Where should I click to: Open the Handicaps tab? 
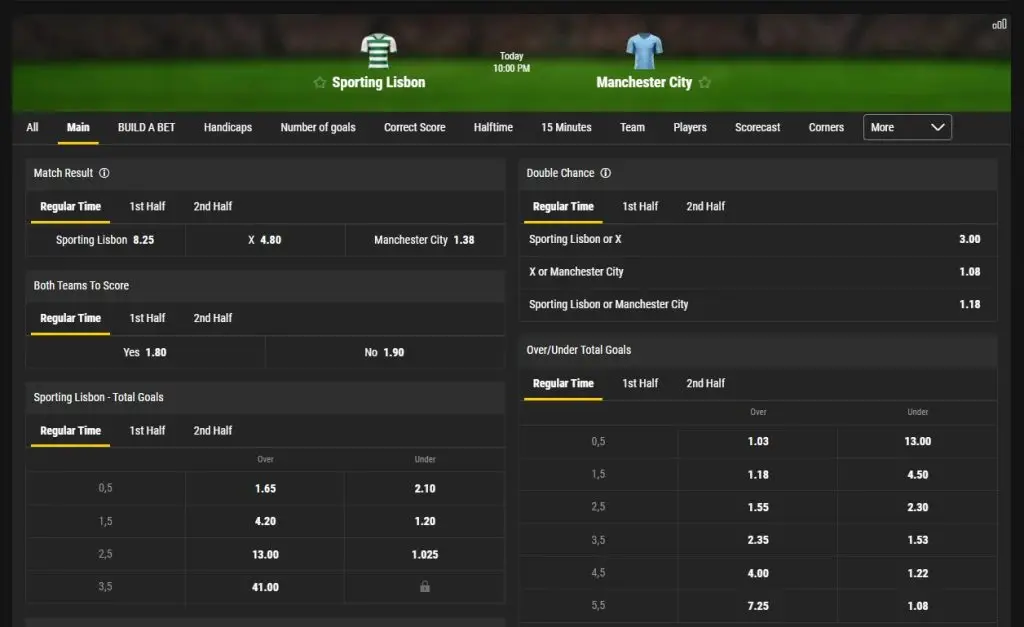point(228,127)
